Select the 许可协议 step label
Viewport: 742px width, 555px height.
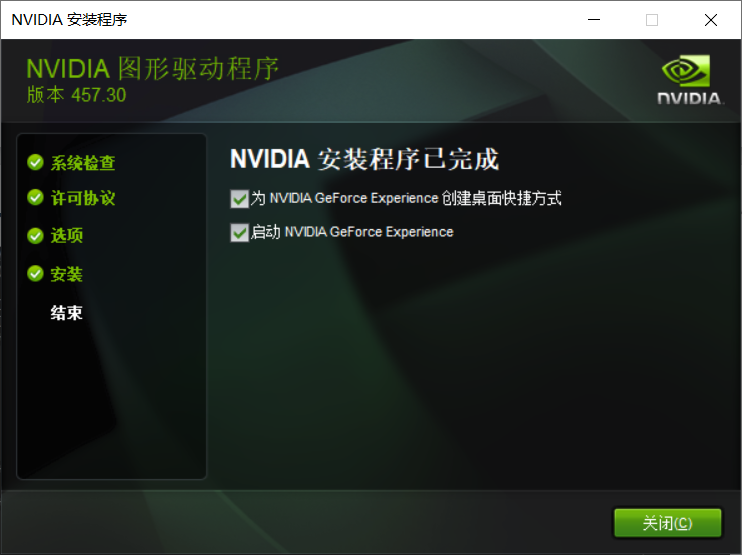point(83,198)
